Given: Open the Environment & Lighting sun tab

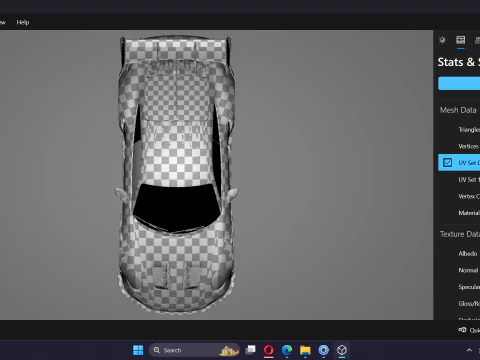Looking at the screenshot, I should pyautogui.click(x=442, y=40).
